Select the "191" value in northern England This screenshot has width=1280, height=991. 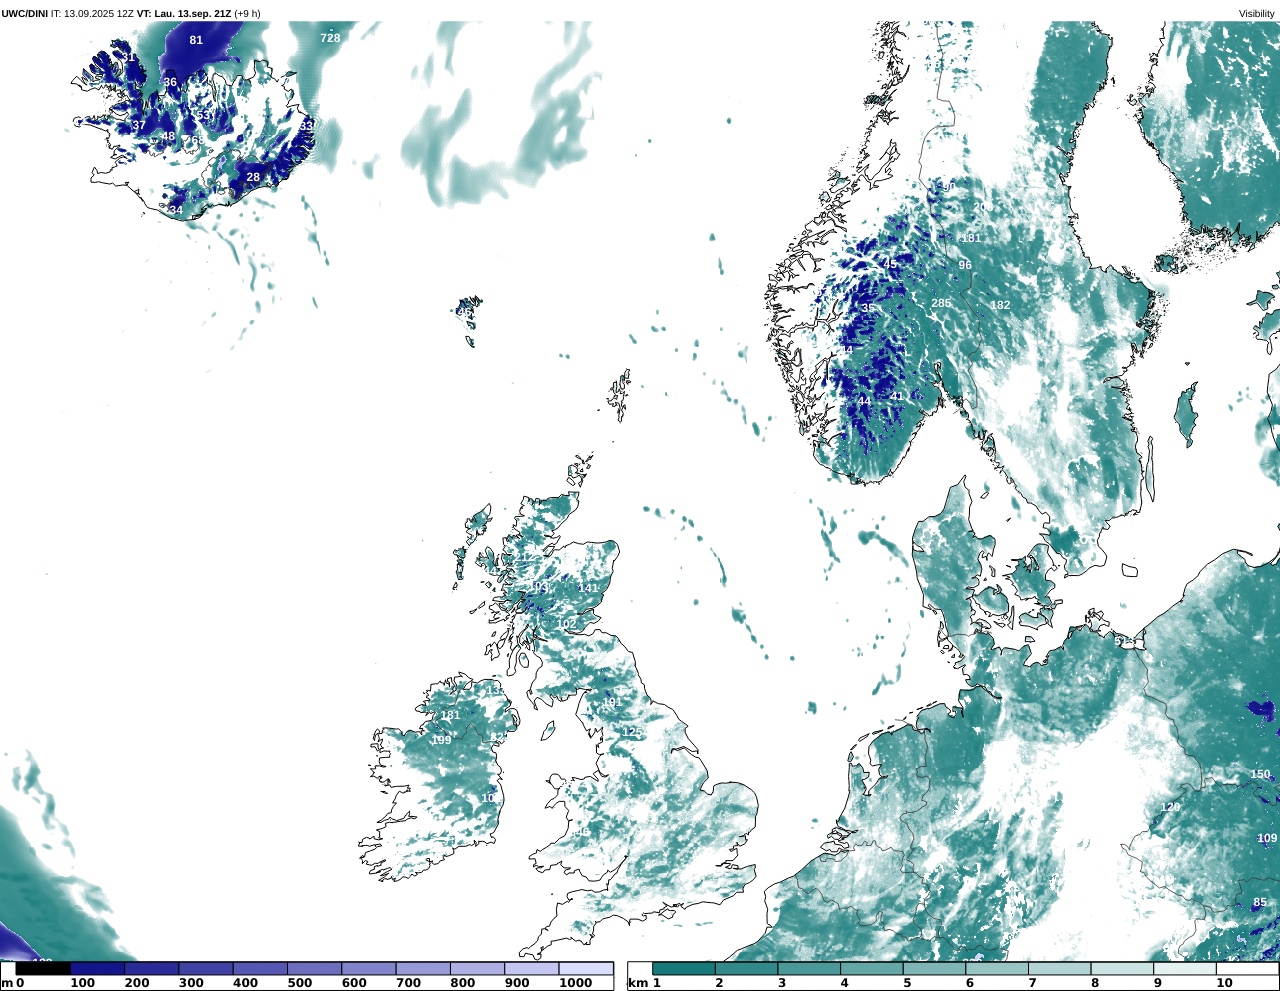pos(612,702)
